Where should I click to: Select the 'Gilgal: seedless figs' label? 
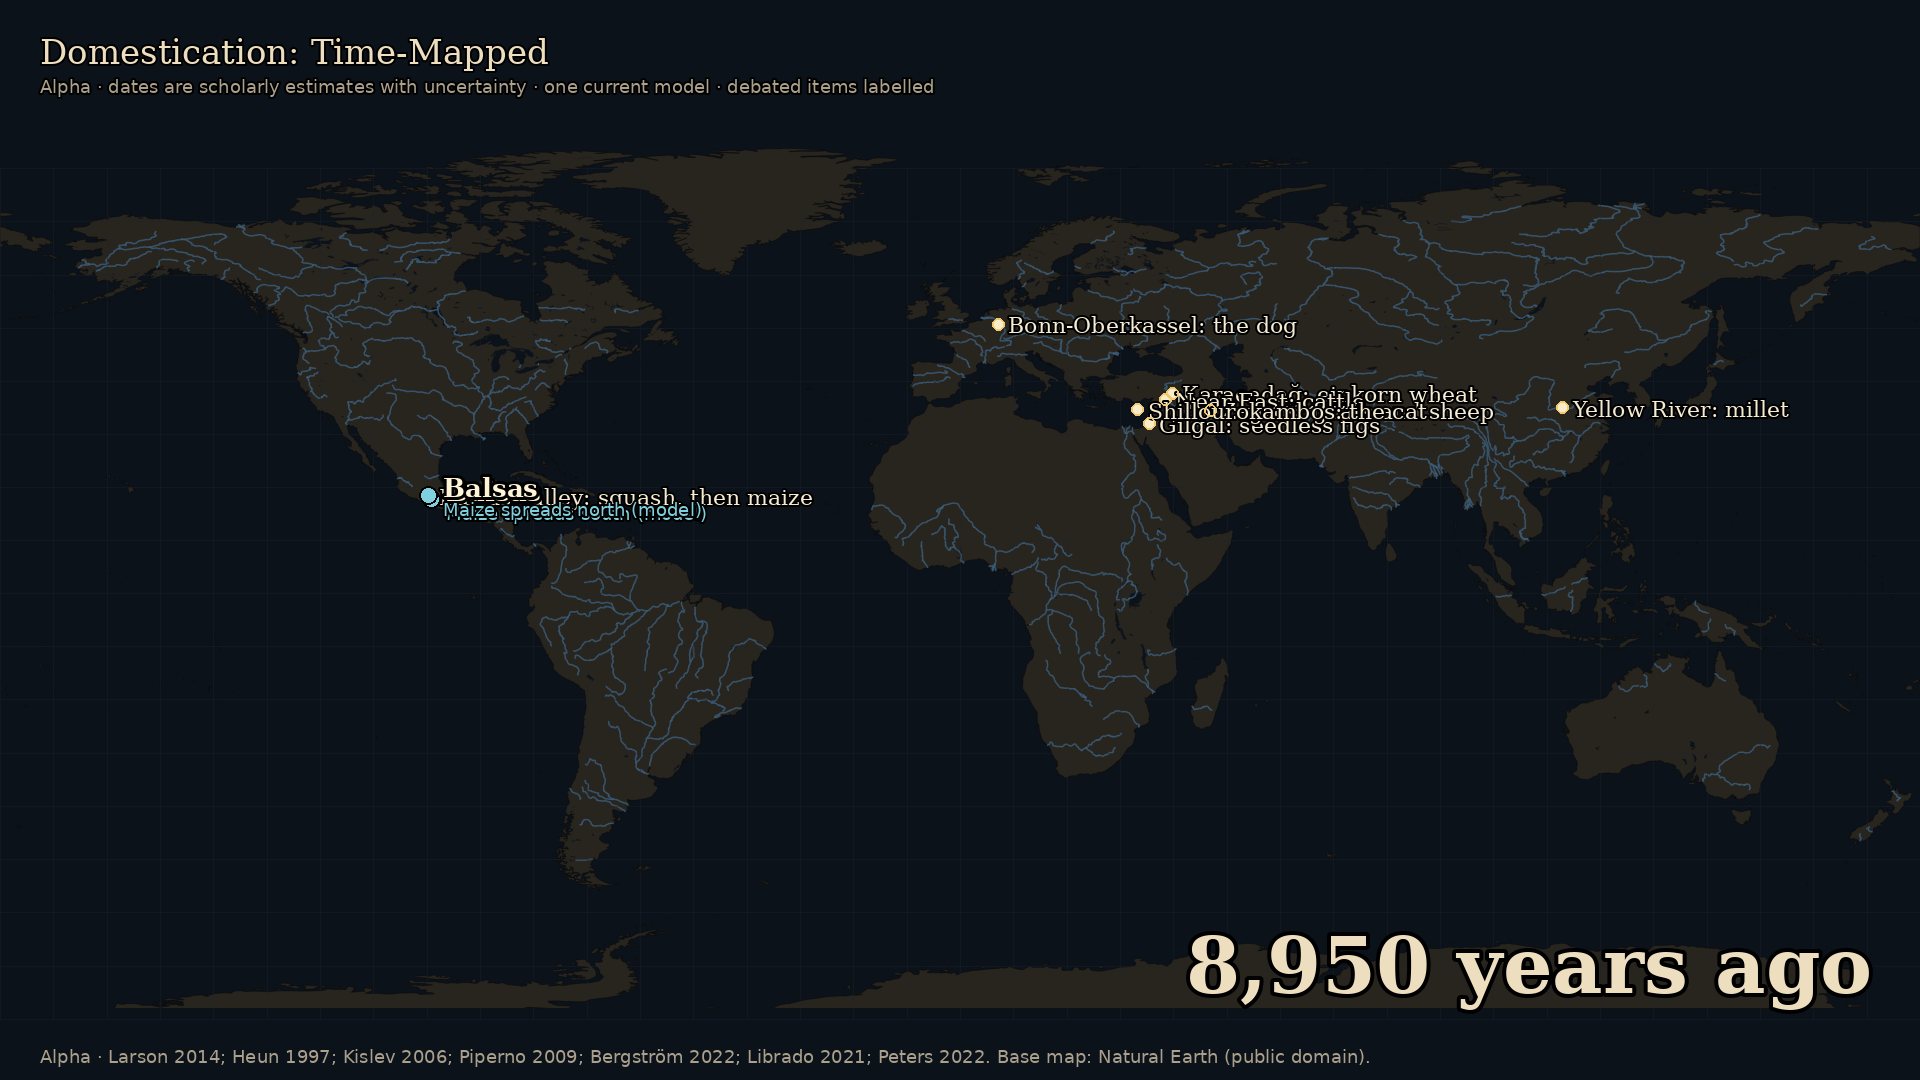point(1269,427)
